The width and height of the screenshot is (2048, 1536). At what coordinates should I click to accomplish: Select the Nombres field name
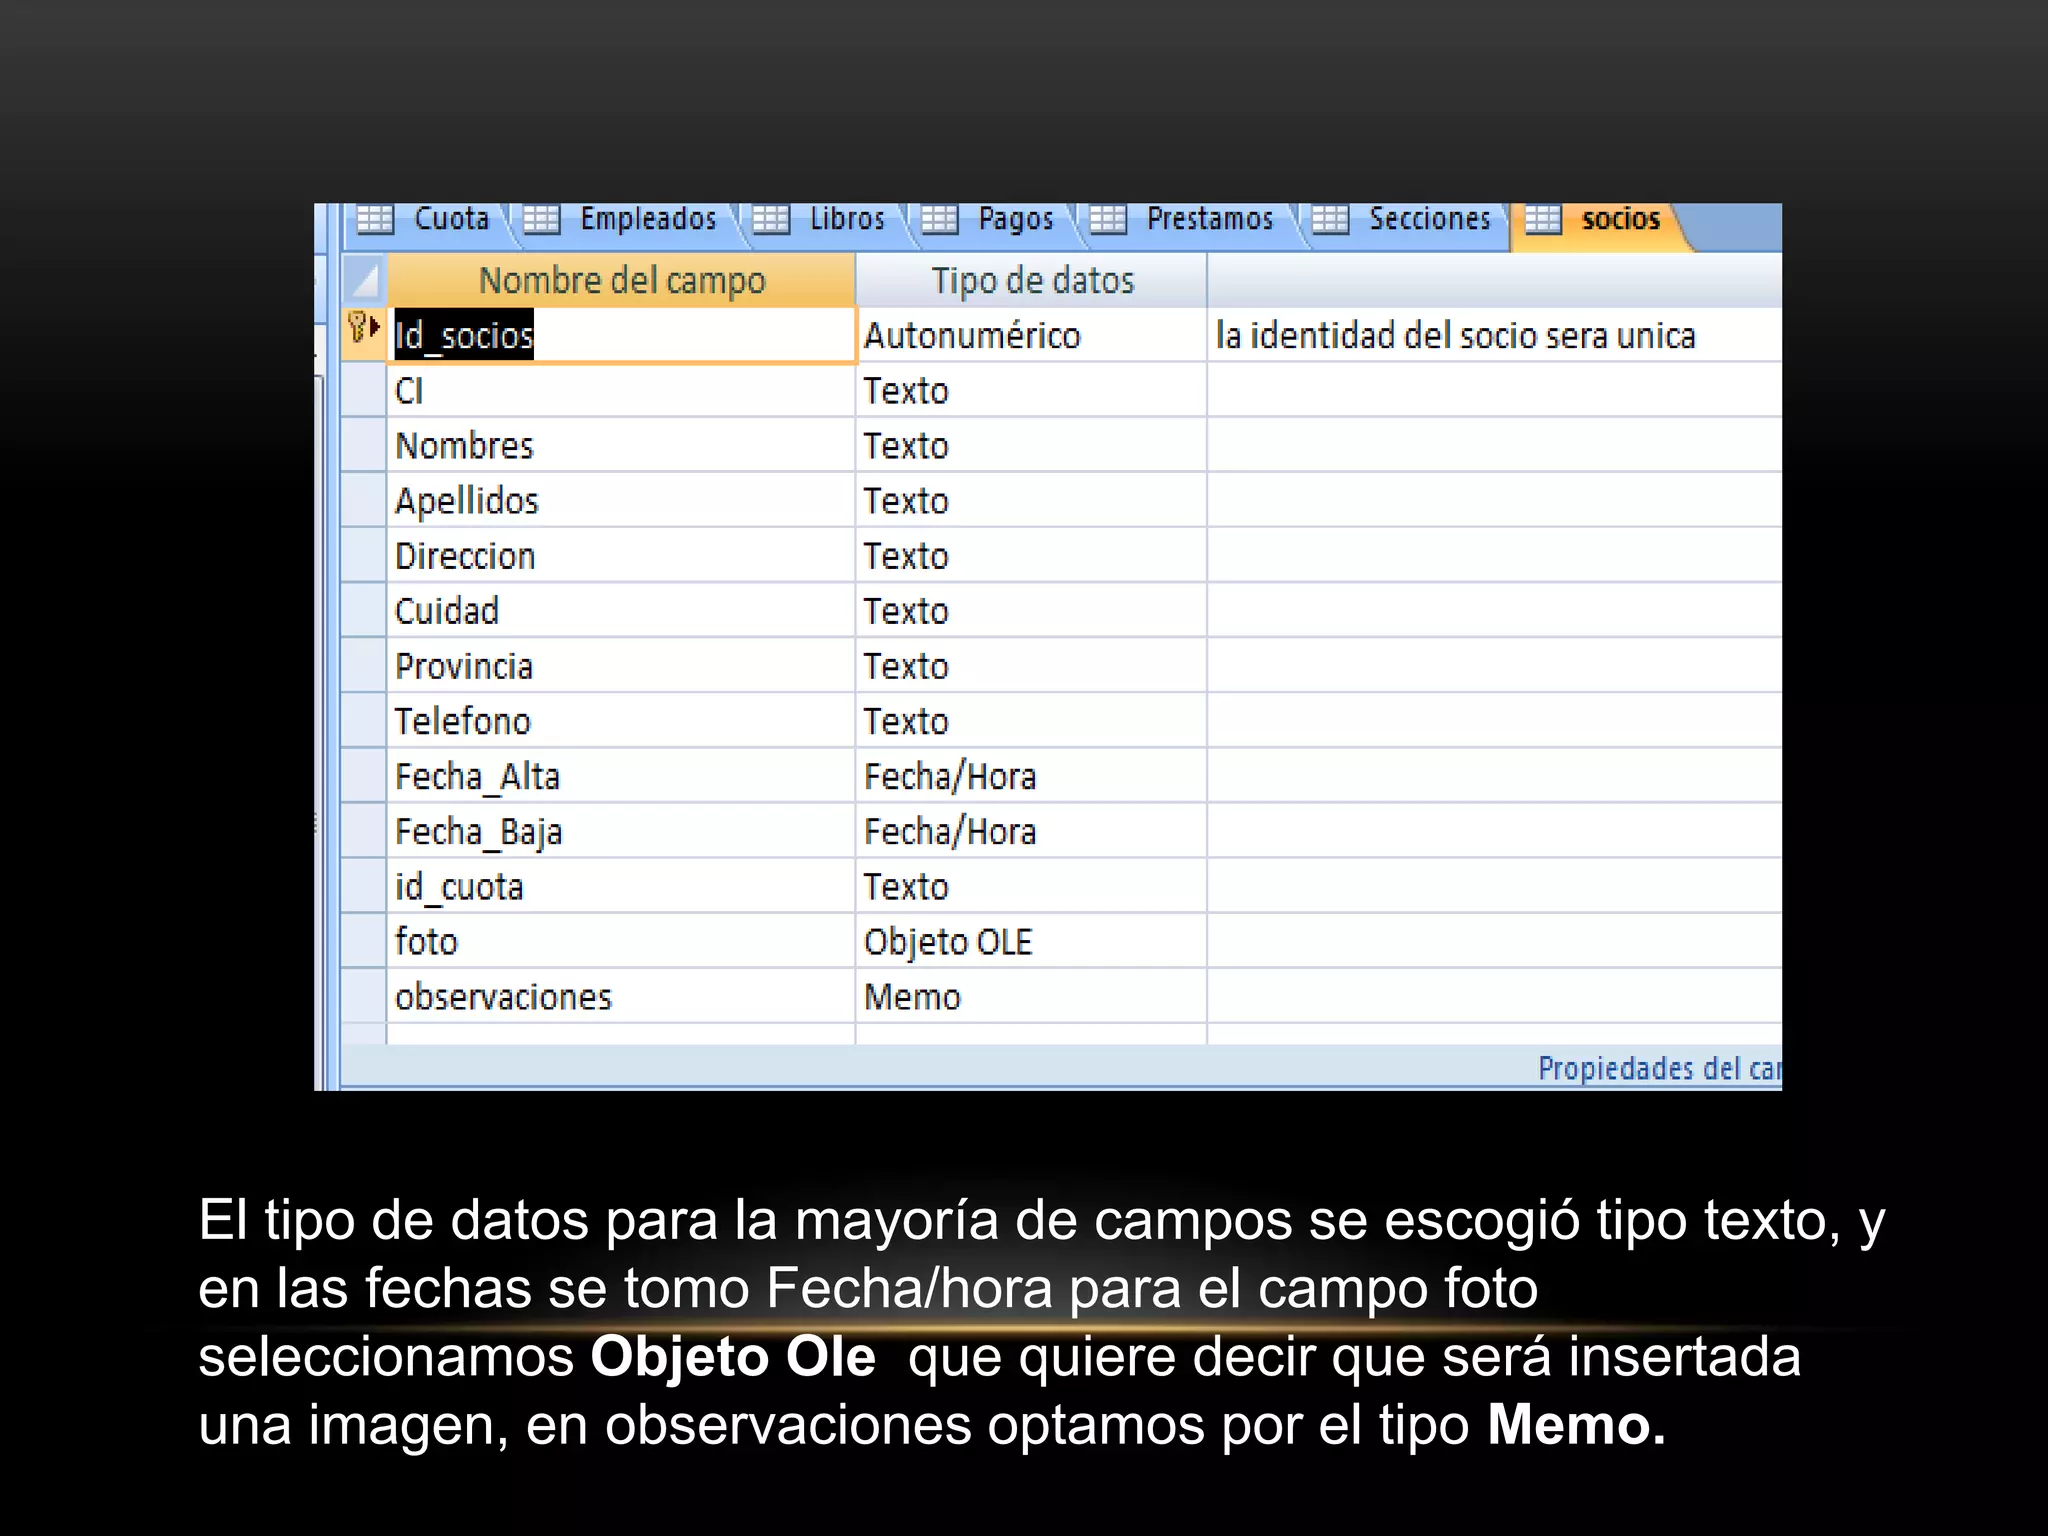pyautogui.click(x=621, y=445)
